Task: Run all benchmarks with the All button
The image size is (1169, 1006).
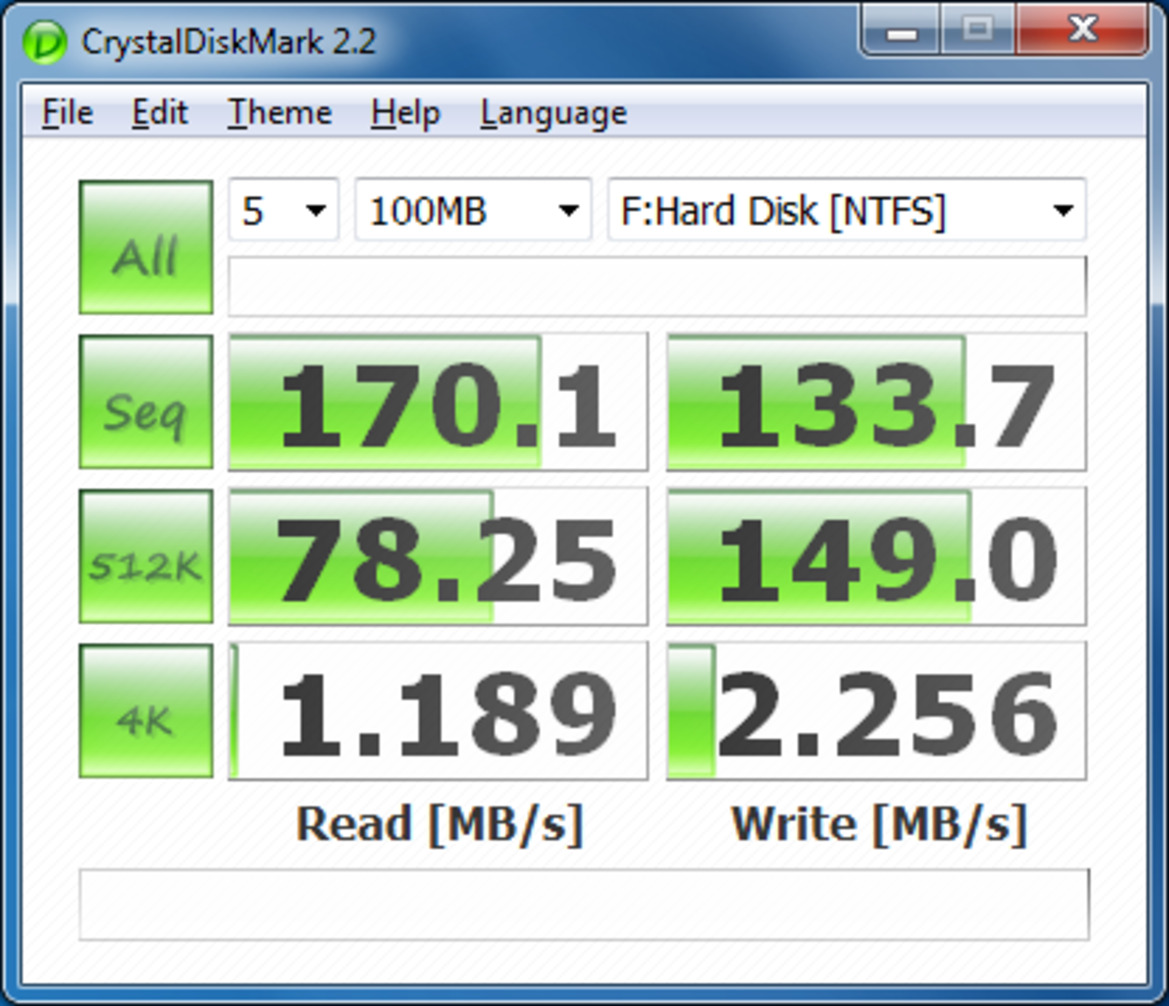Action: coord(146,247)
